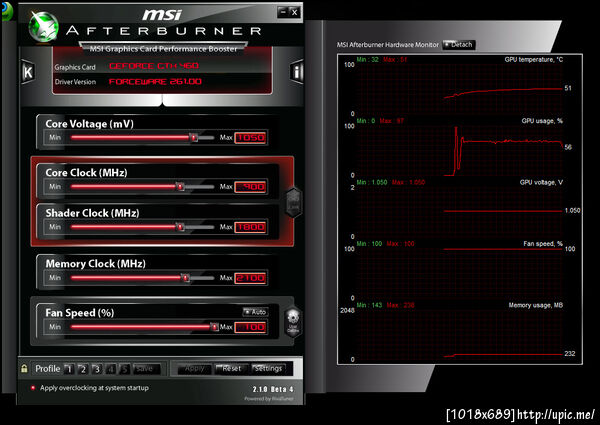The width and height of the screenshot is (600, 425).
Task: Load profile 5
Action: click(x=124, y=369)
